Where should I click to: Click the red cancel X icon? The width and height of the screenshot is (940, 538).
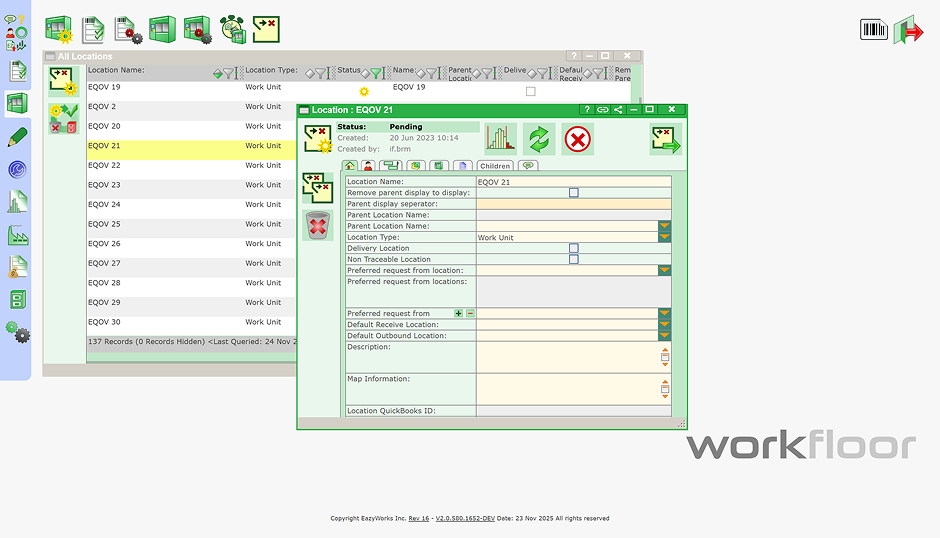(x=577, y=139)
